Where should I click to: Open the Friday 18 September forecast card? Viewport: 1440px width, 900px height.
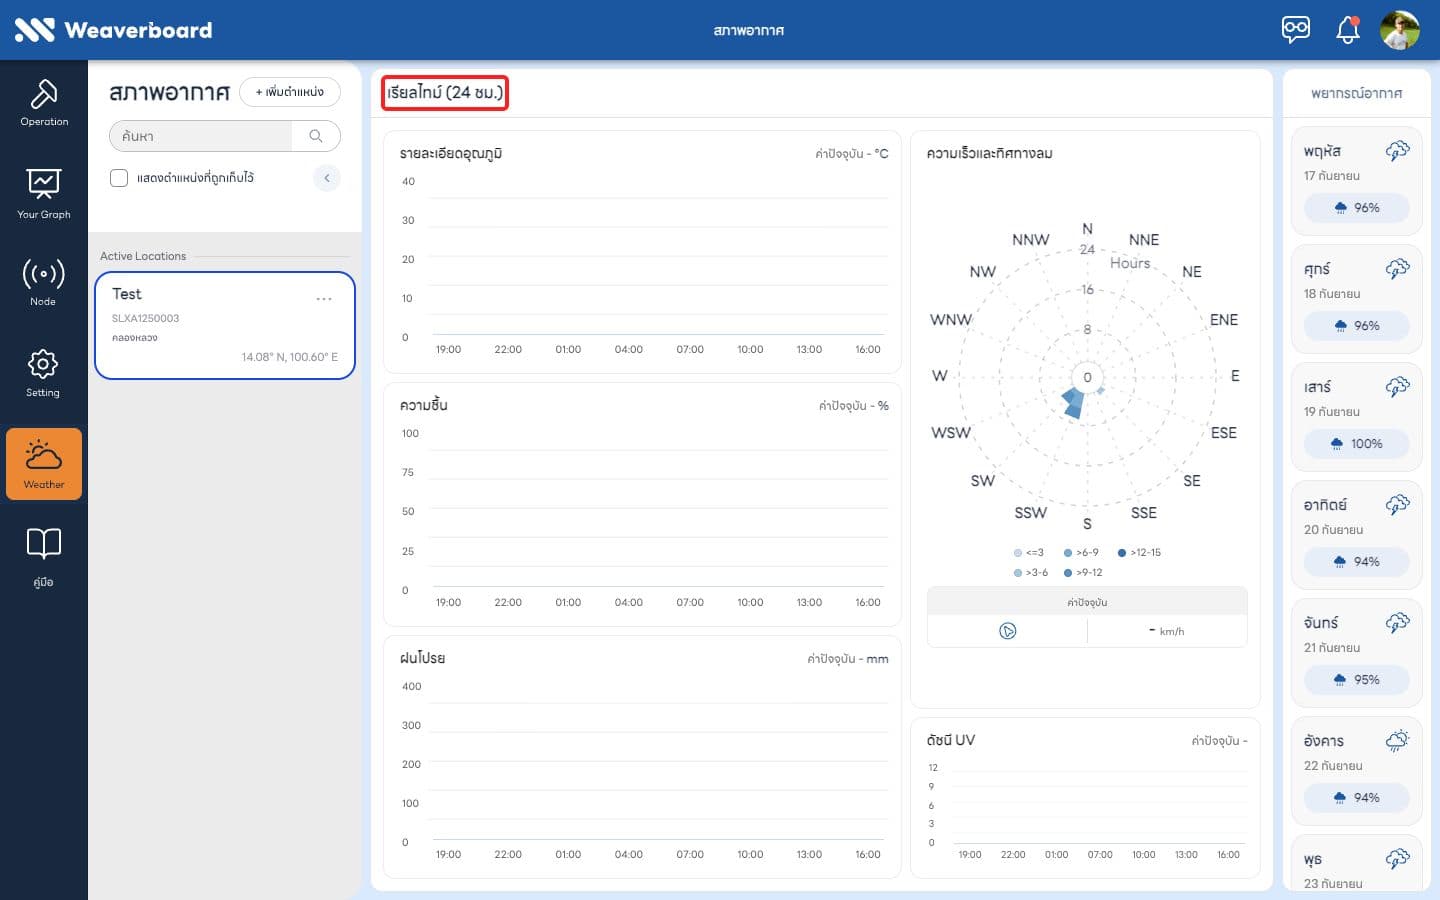pyautogui.click(x=1356, y=299)
